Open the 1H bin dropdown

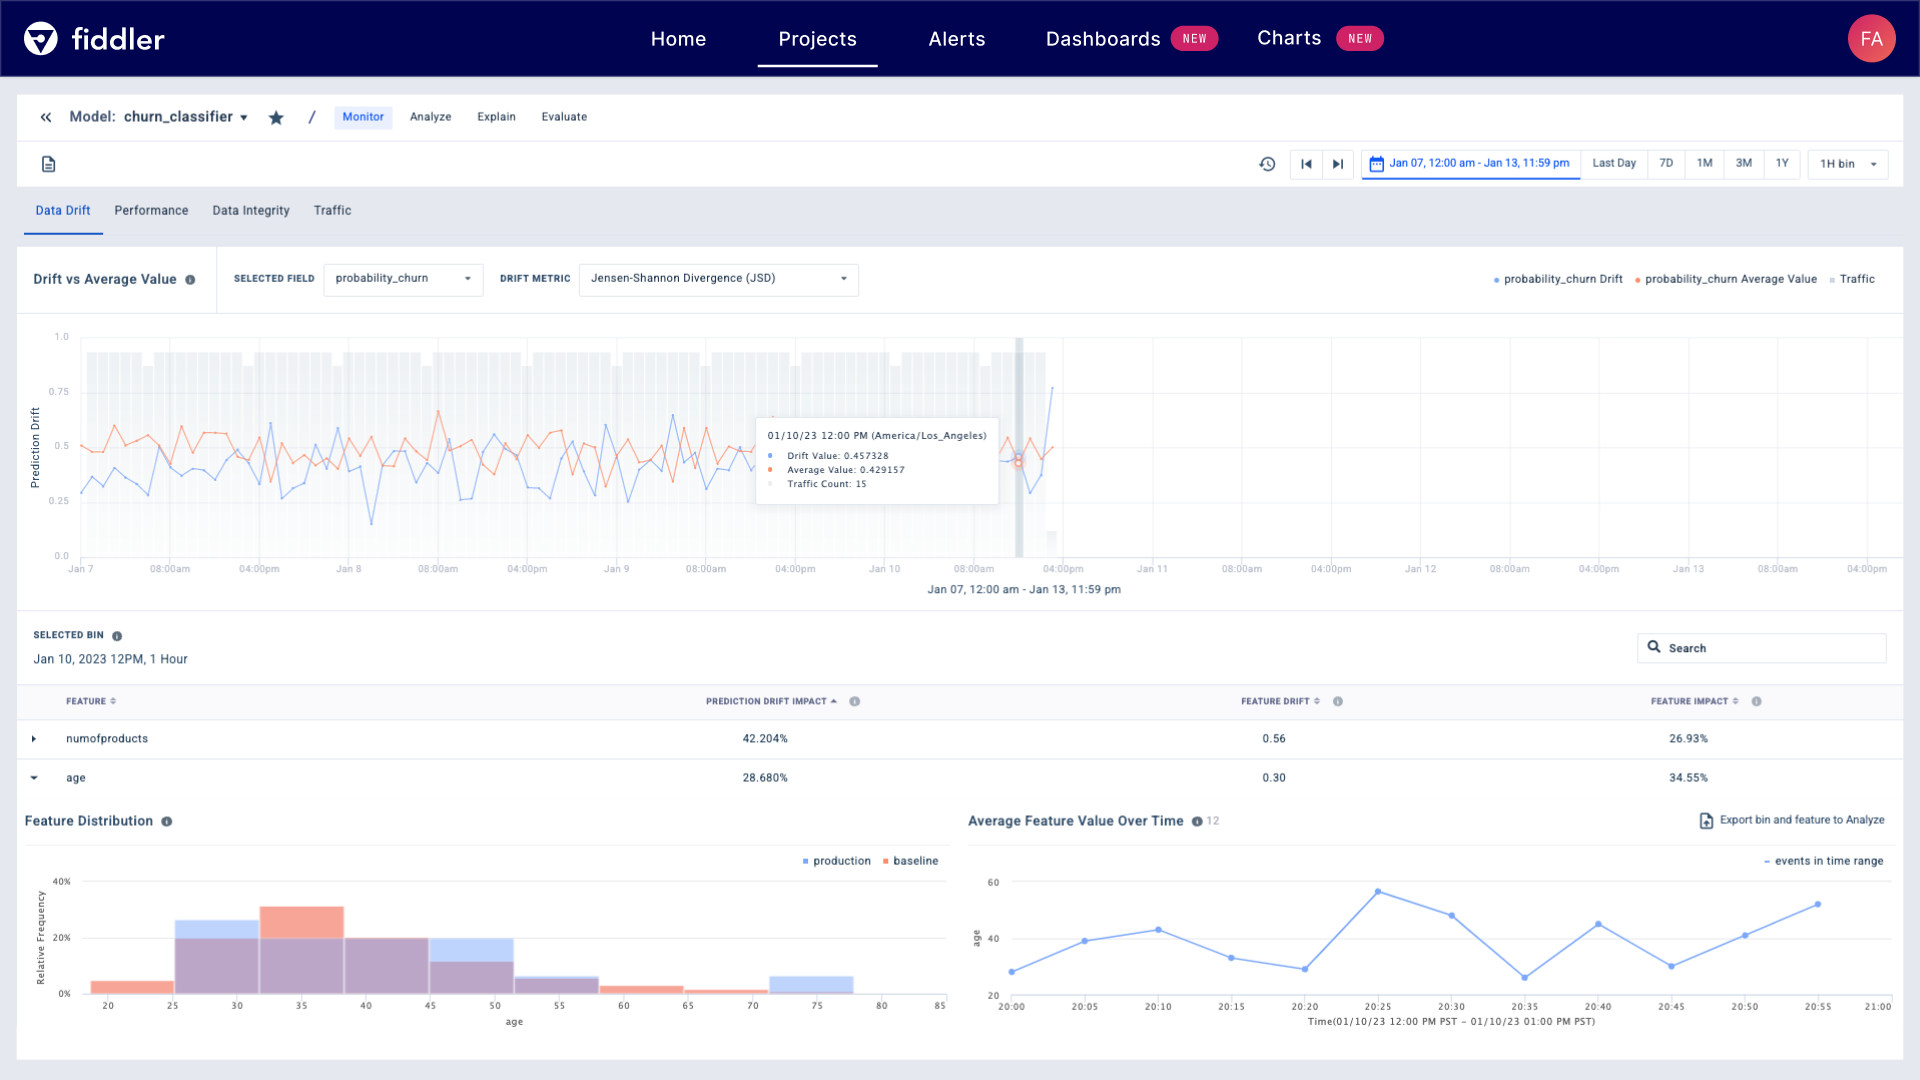[x=1845, y=163]
